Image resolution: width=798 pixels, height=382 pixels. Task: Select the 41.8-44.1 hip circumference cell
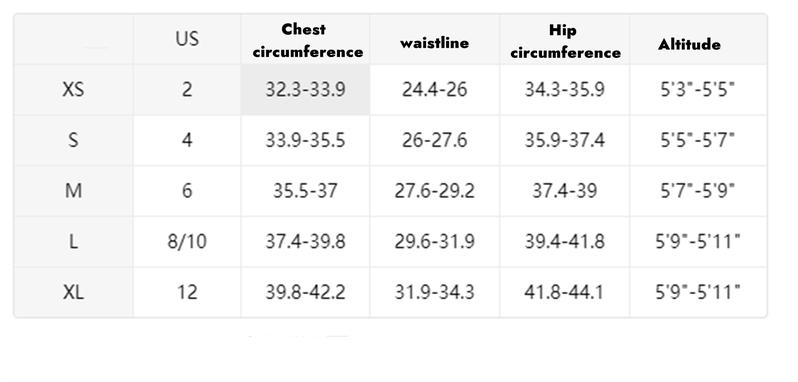[x=565, y=292]
